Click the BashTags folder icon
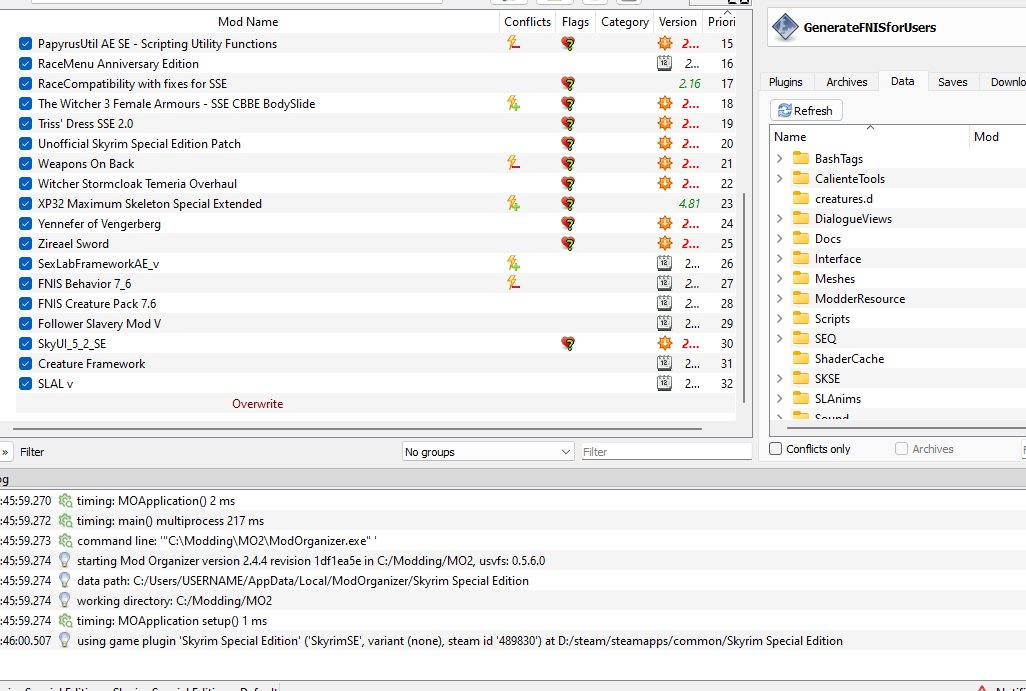 pos(801,158)
